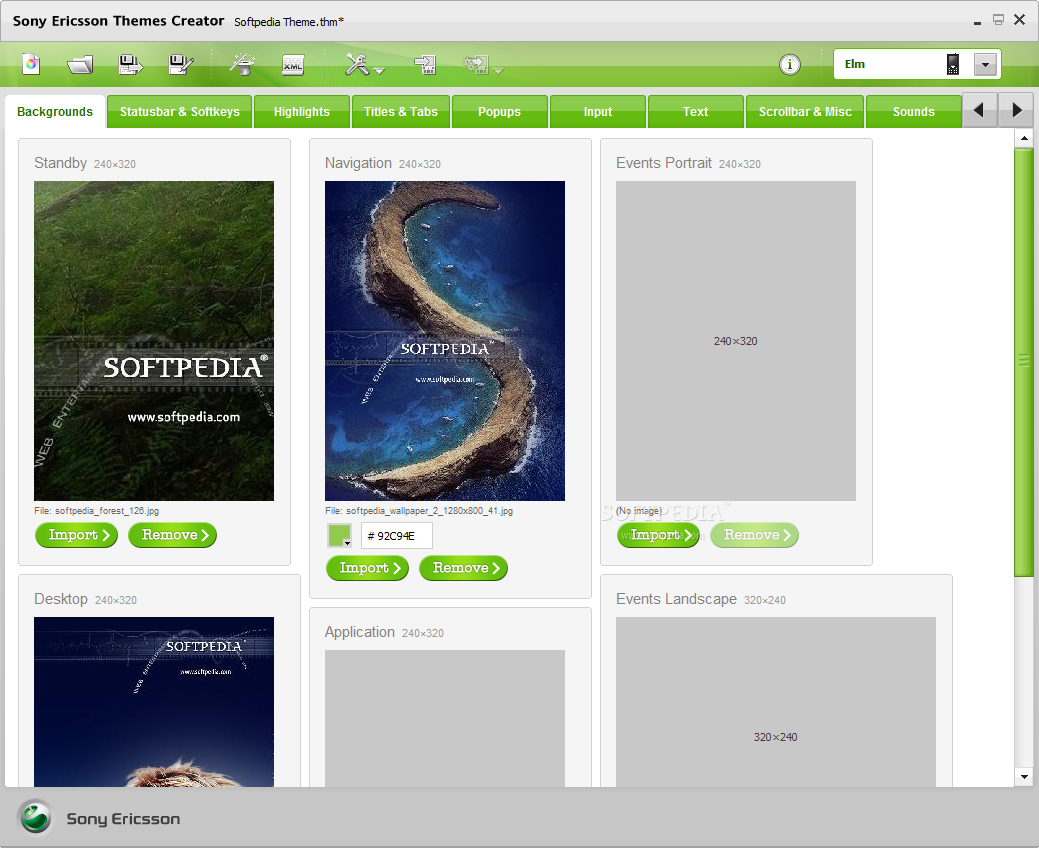This screenshot has height=848, width=1039.
Task: Click the Events Landscape heading
Action: coord(676,599)
